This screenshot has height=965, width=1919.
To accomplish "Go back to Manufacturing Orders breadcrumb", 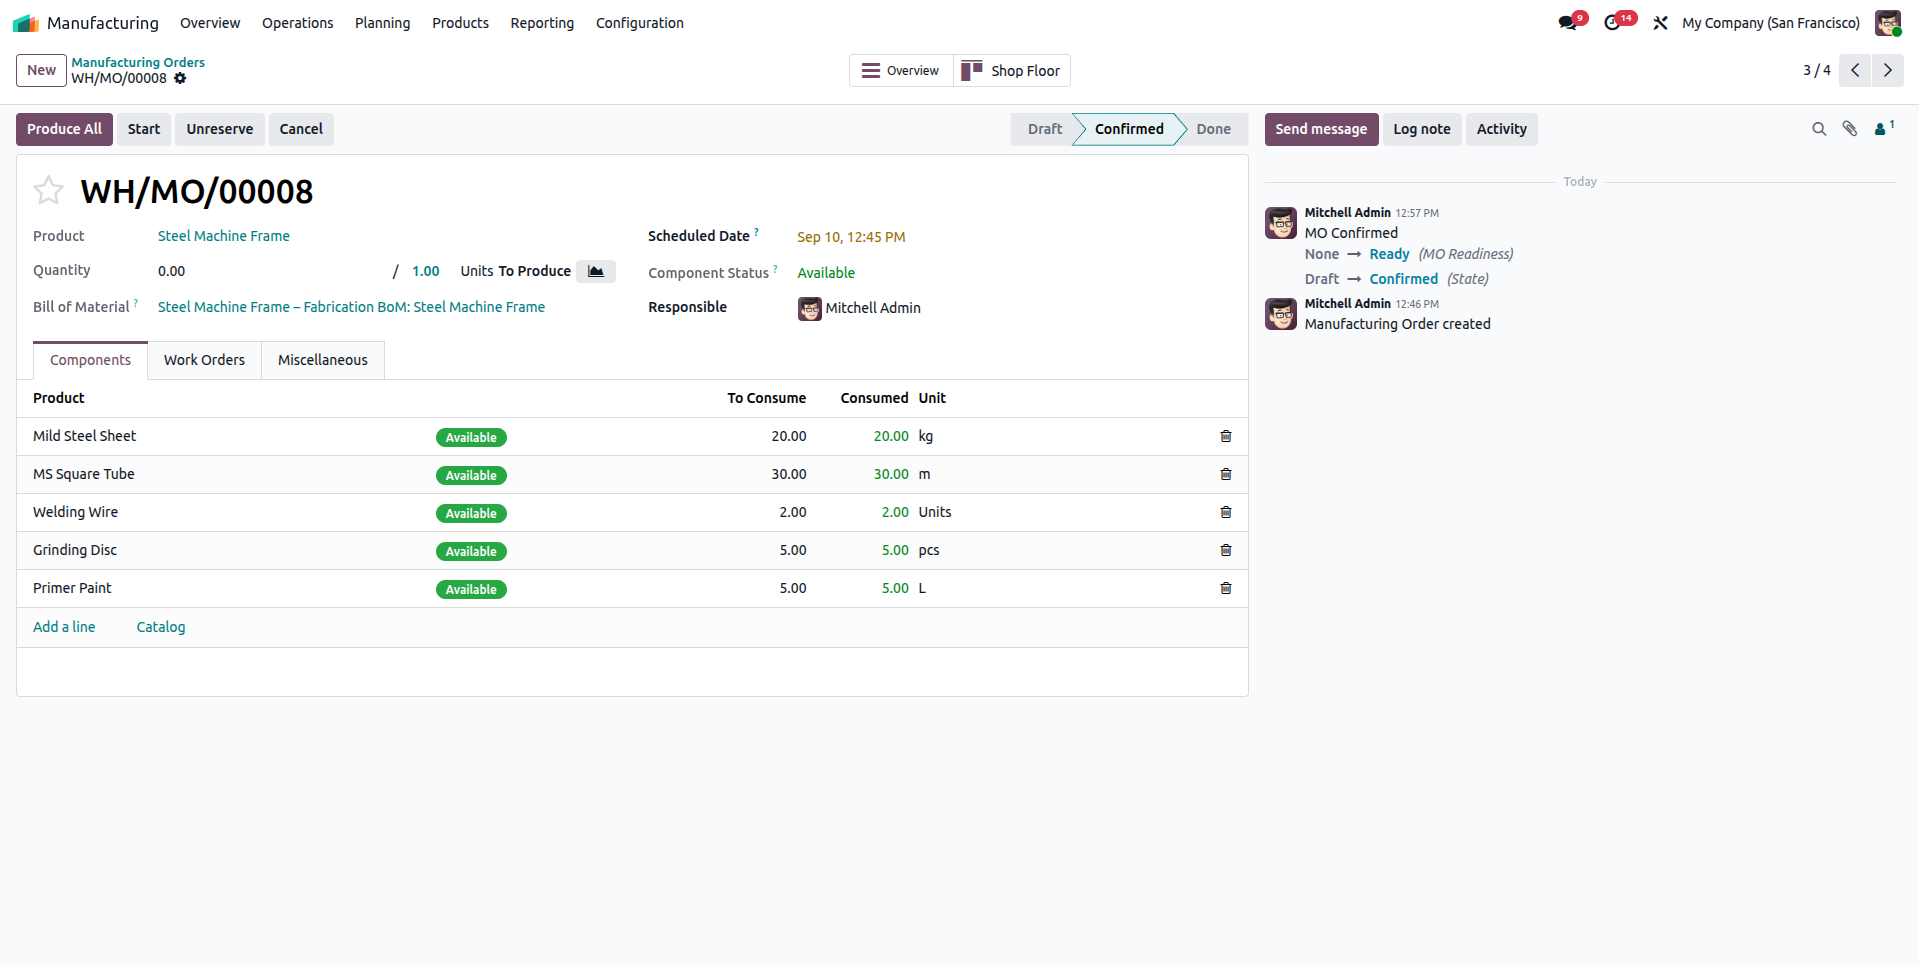I will coord(138,62).
